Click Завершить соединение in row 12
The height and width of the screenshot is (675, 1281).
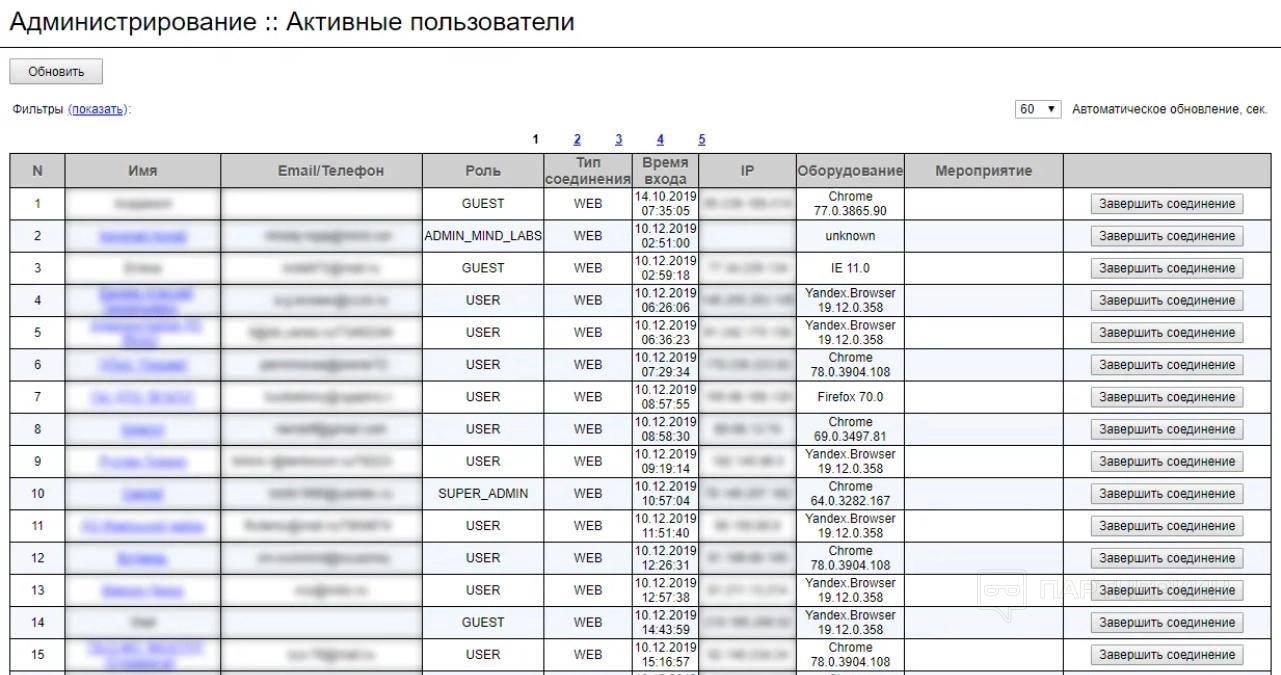click(1167, 558)
